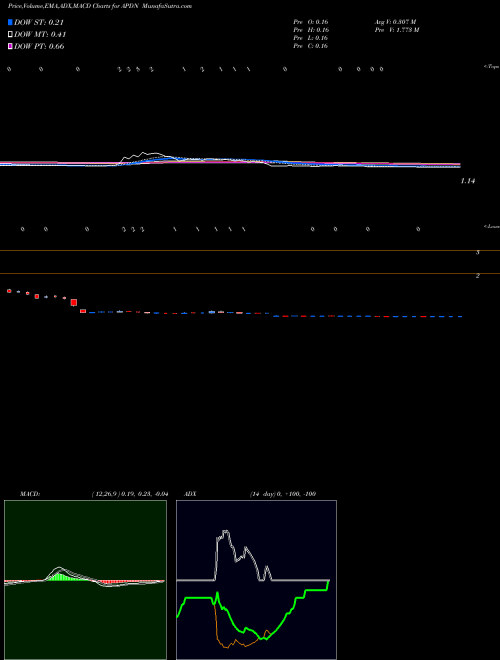500x660 pixels.
Task: Click the '3' label on the upper orange line
Action: [x=478, y=253]
